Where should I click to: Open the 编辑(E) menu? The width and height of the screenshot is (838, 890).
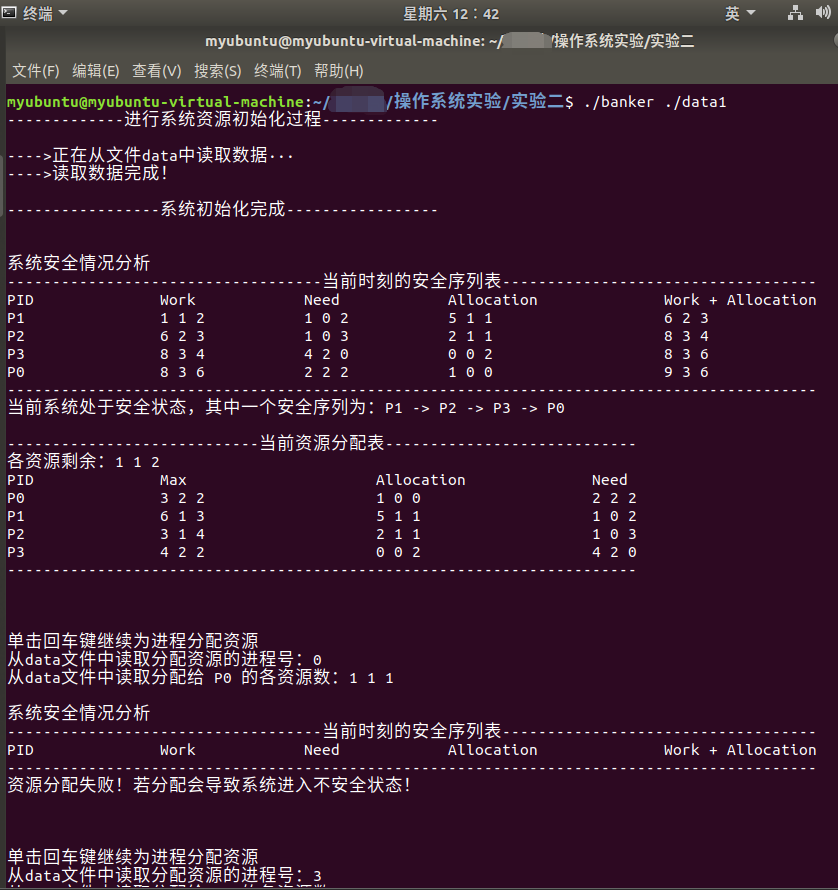coord(95,71)
